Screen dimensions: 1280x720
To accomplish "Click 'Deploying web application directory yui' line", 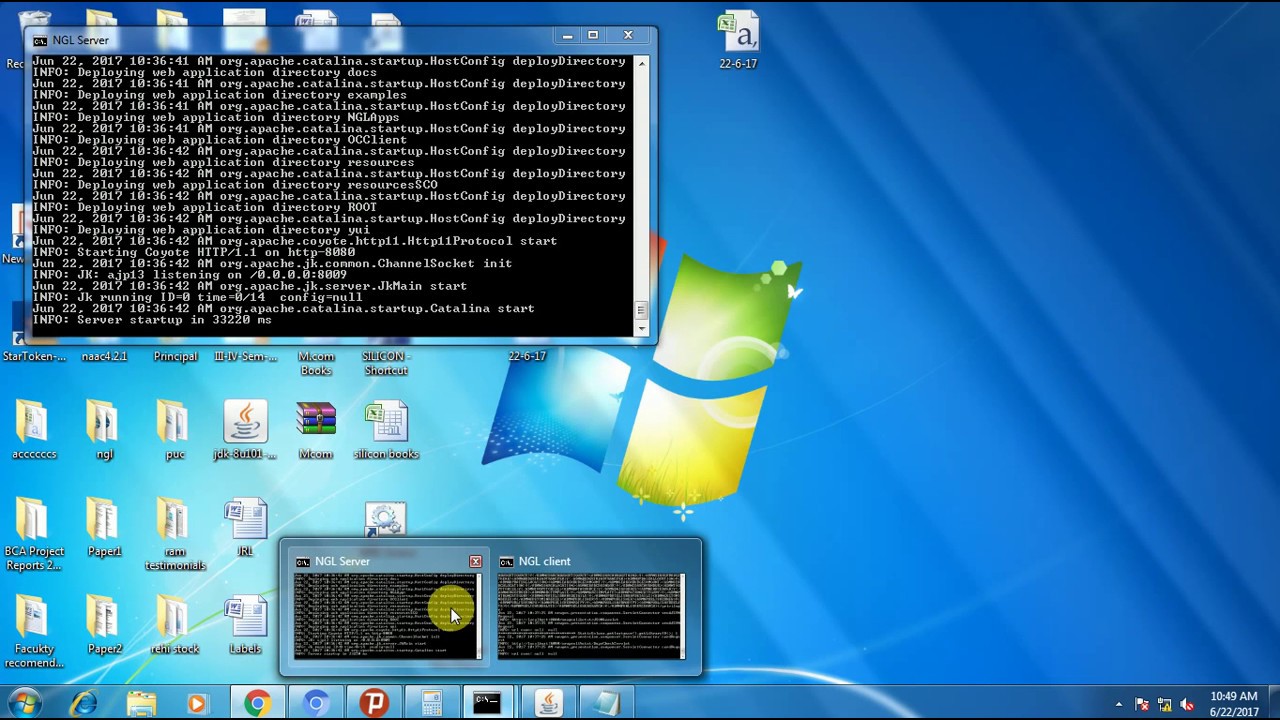I will (201, 230).
